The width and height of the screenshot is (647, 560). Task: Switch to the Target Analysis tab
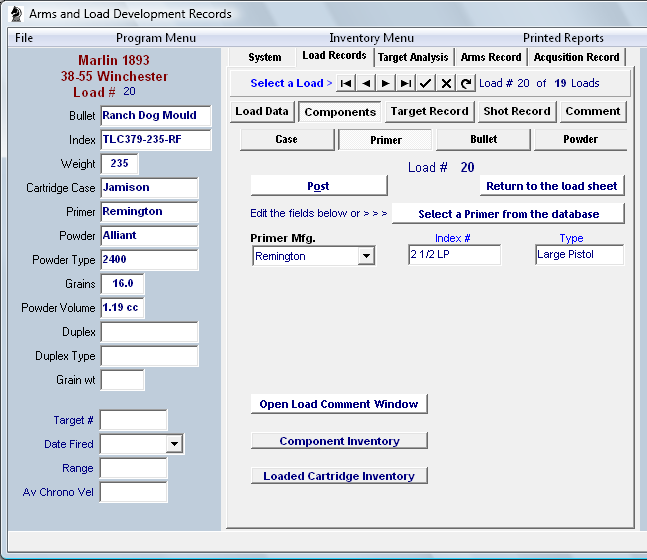click(413, 57)
